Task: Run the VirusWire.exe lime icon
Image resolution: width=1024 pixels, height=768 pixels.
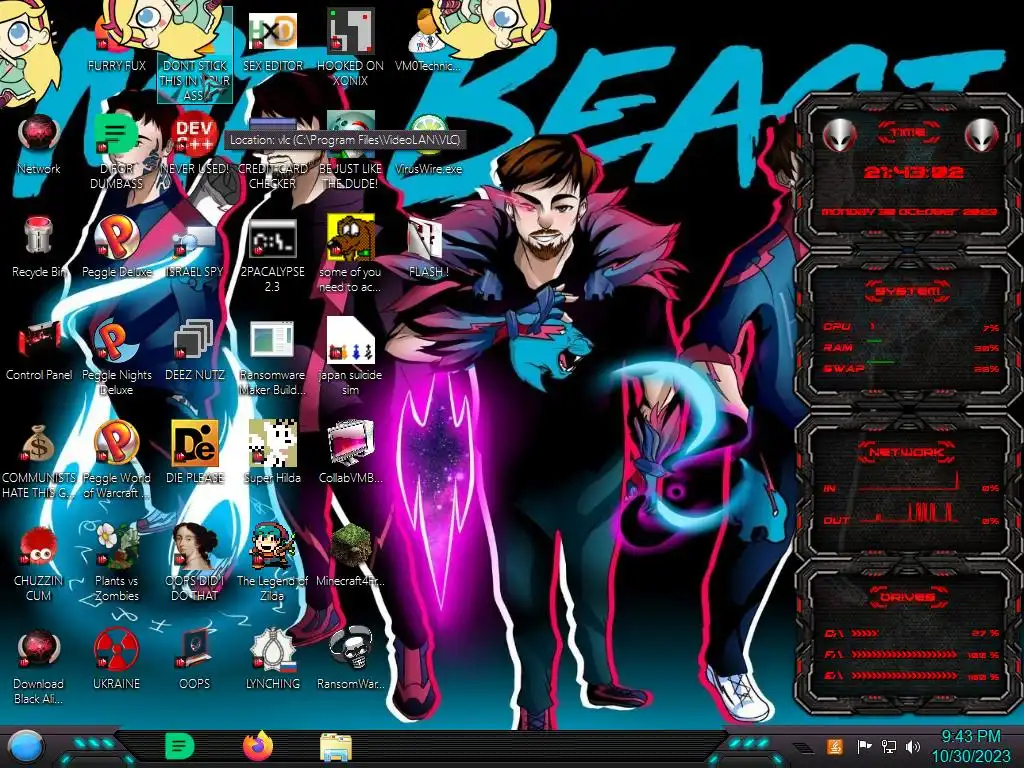Action: pos(428,144)
